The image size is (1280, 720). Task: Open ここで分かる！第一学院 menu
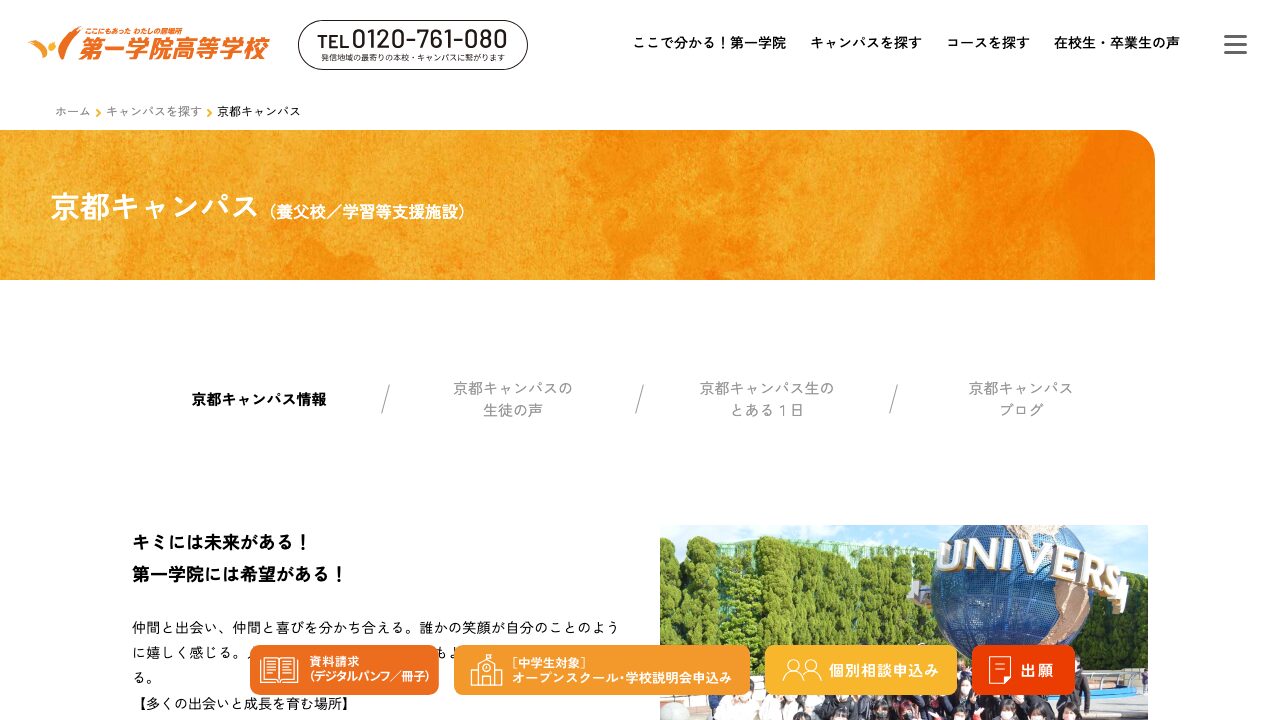pyautogui.click(x=709, y=43)
